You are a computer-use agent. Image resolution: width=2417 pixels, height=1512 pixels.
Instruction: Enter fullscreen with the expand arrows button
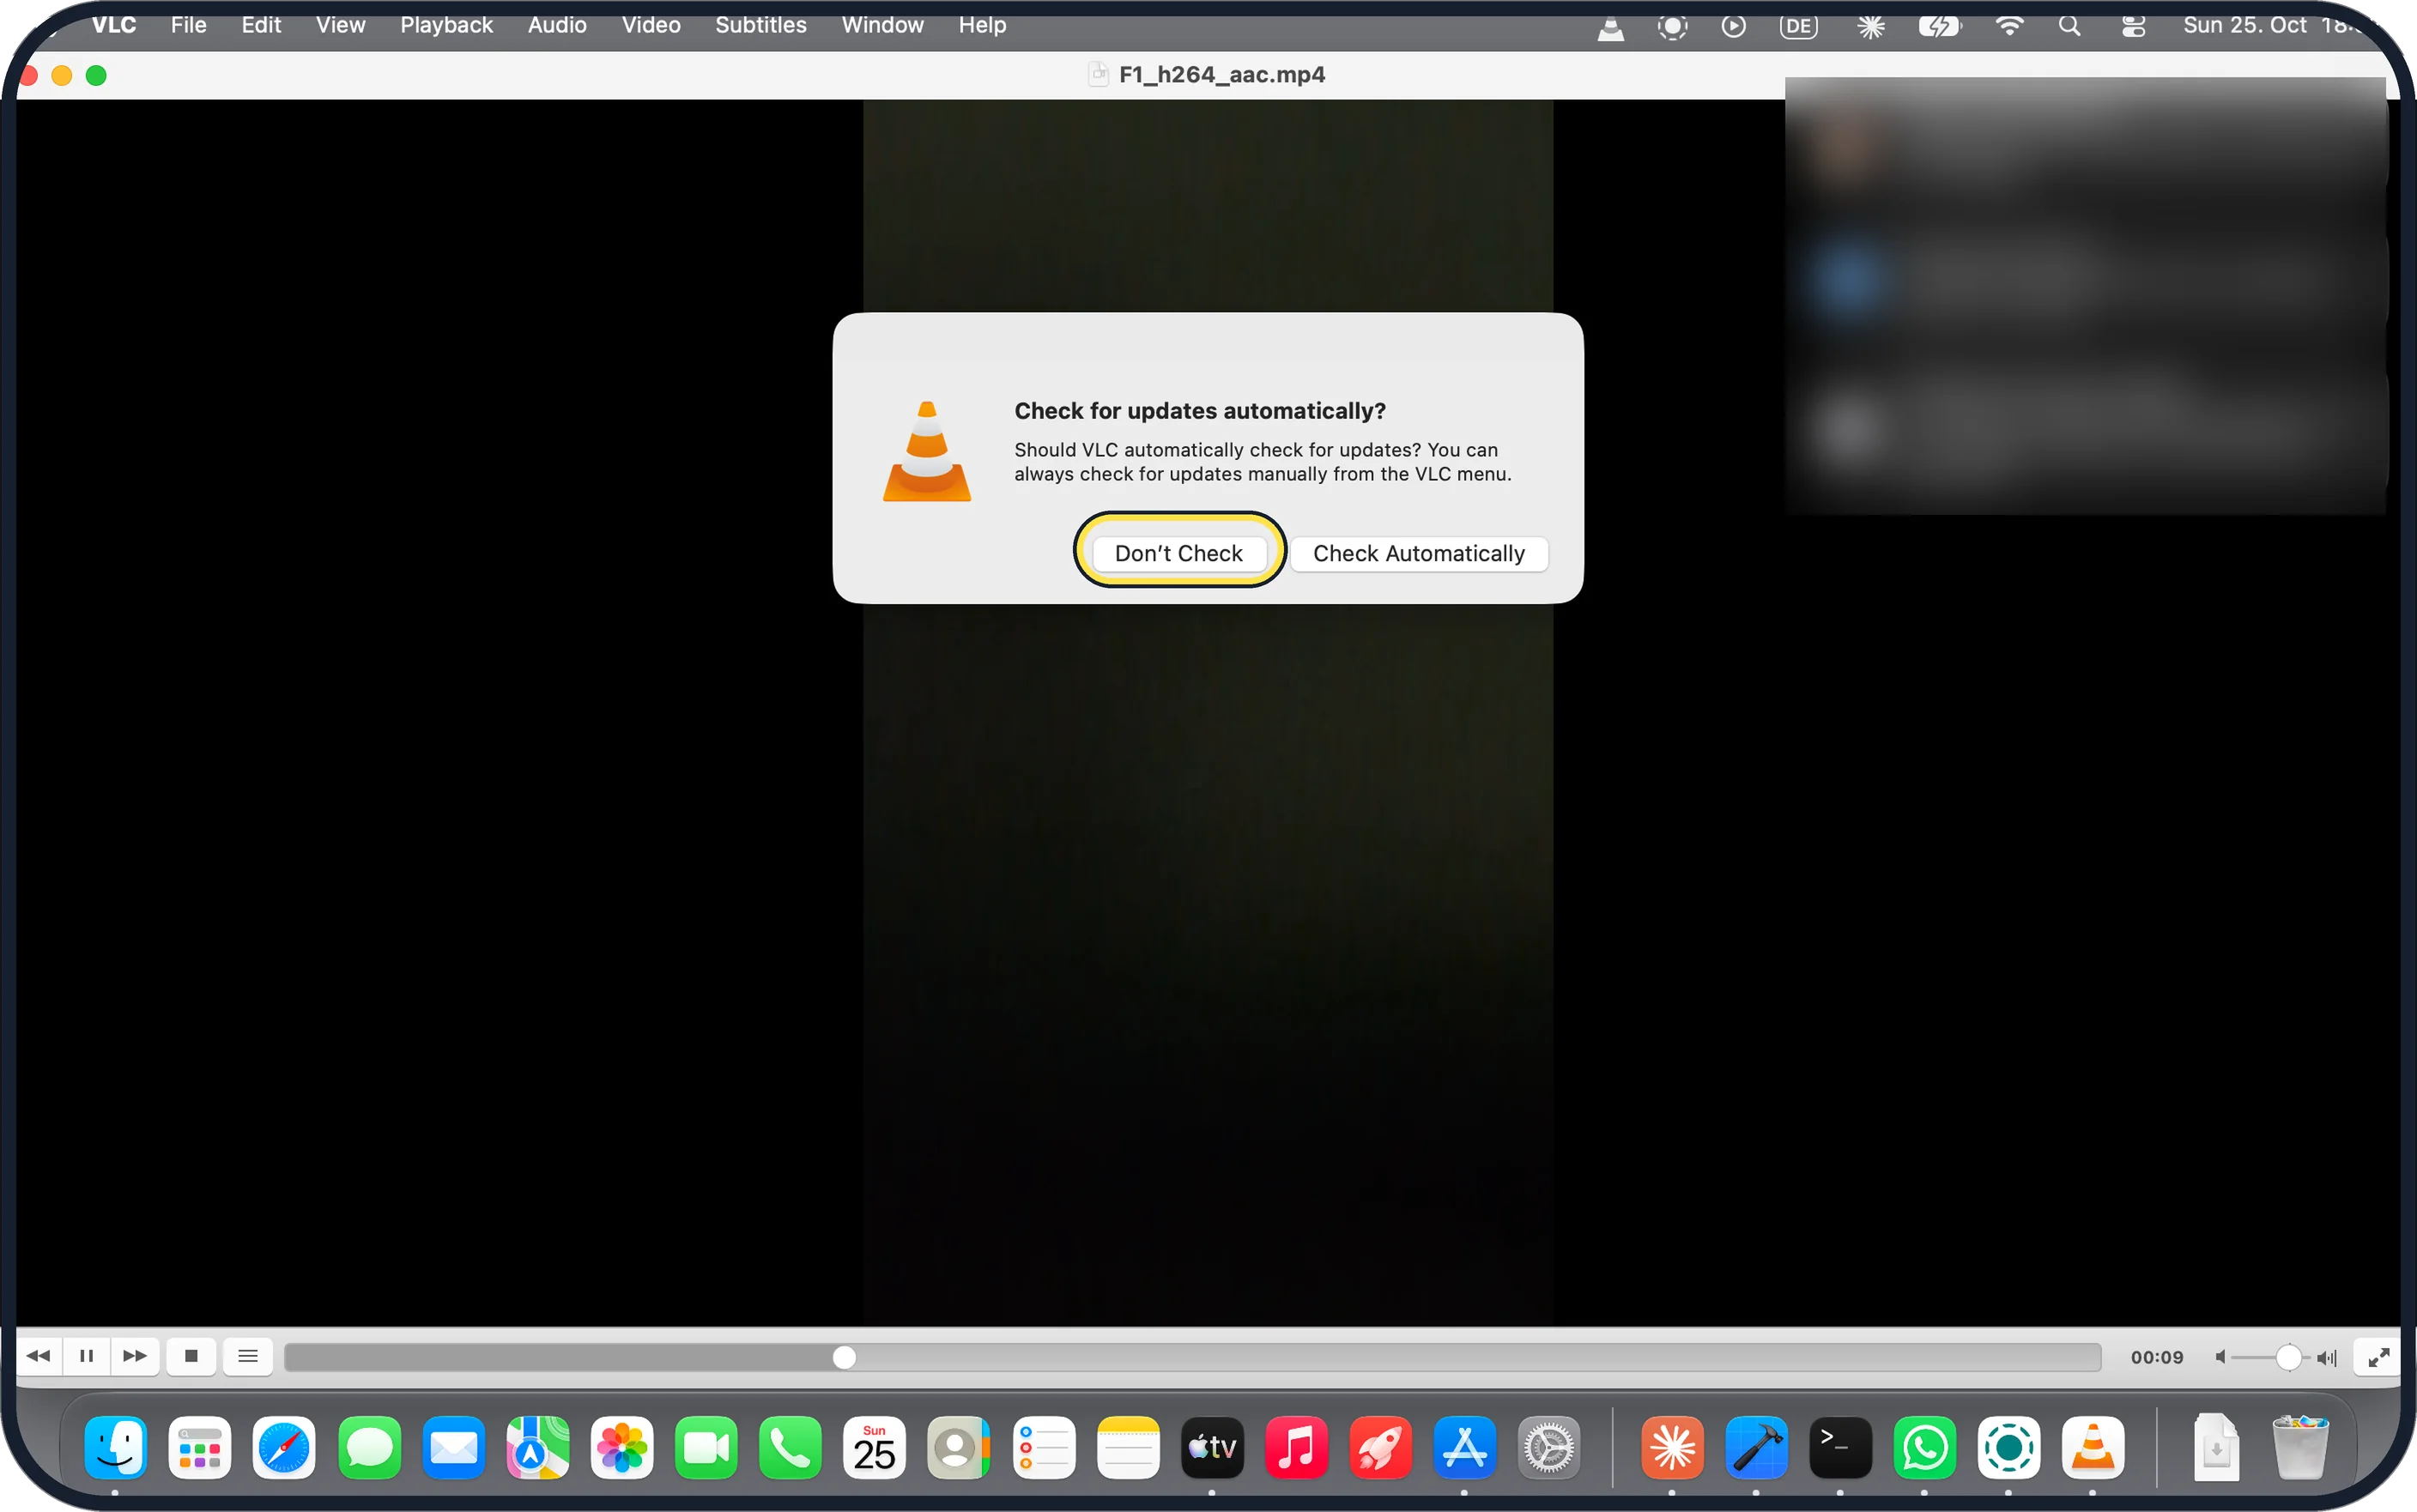pyautogui.click(x=2378, y=1357)
